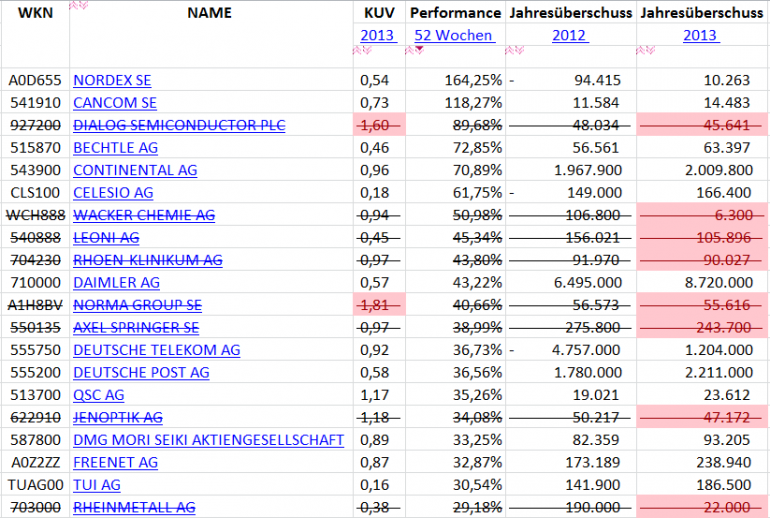Select WKN cell 710000
Viewport: 770px width, 518px height.
pos(35,283)
